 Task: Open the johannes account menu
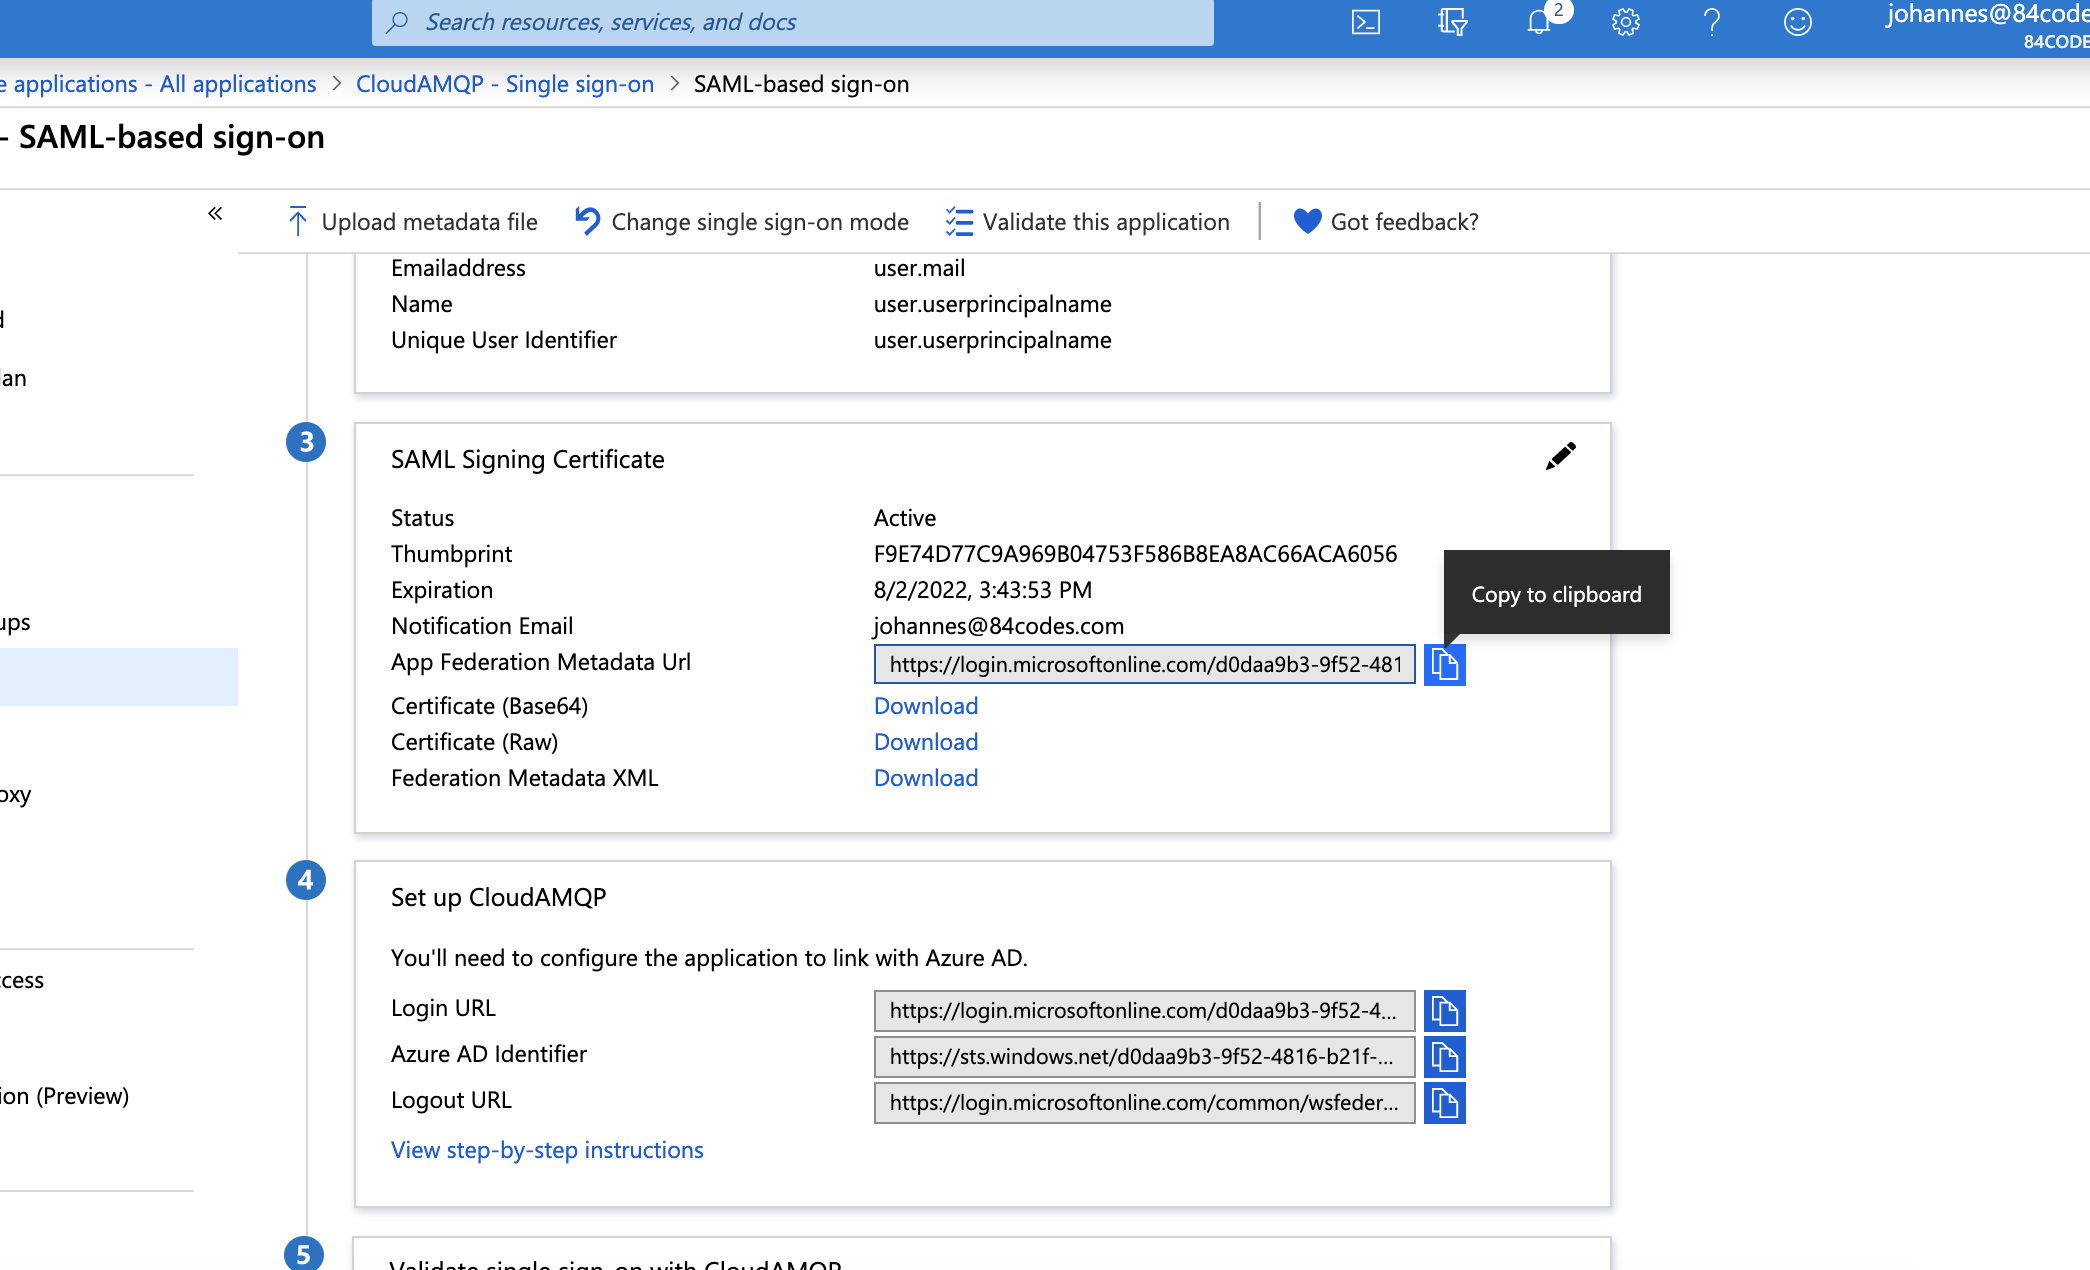click(1987, 25)
